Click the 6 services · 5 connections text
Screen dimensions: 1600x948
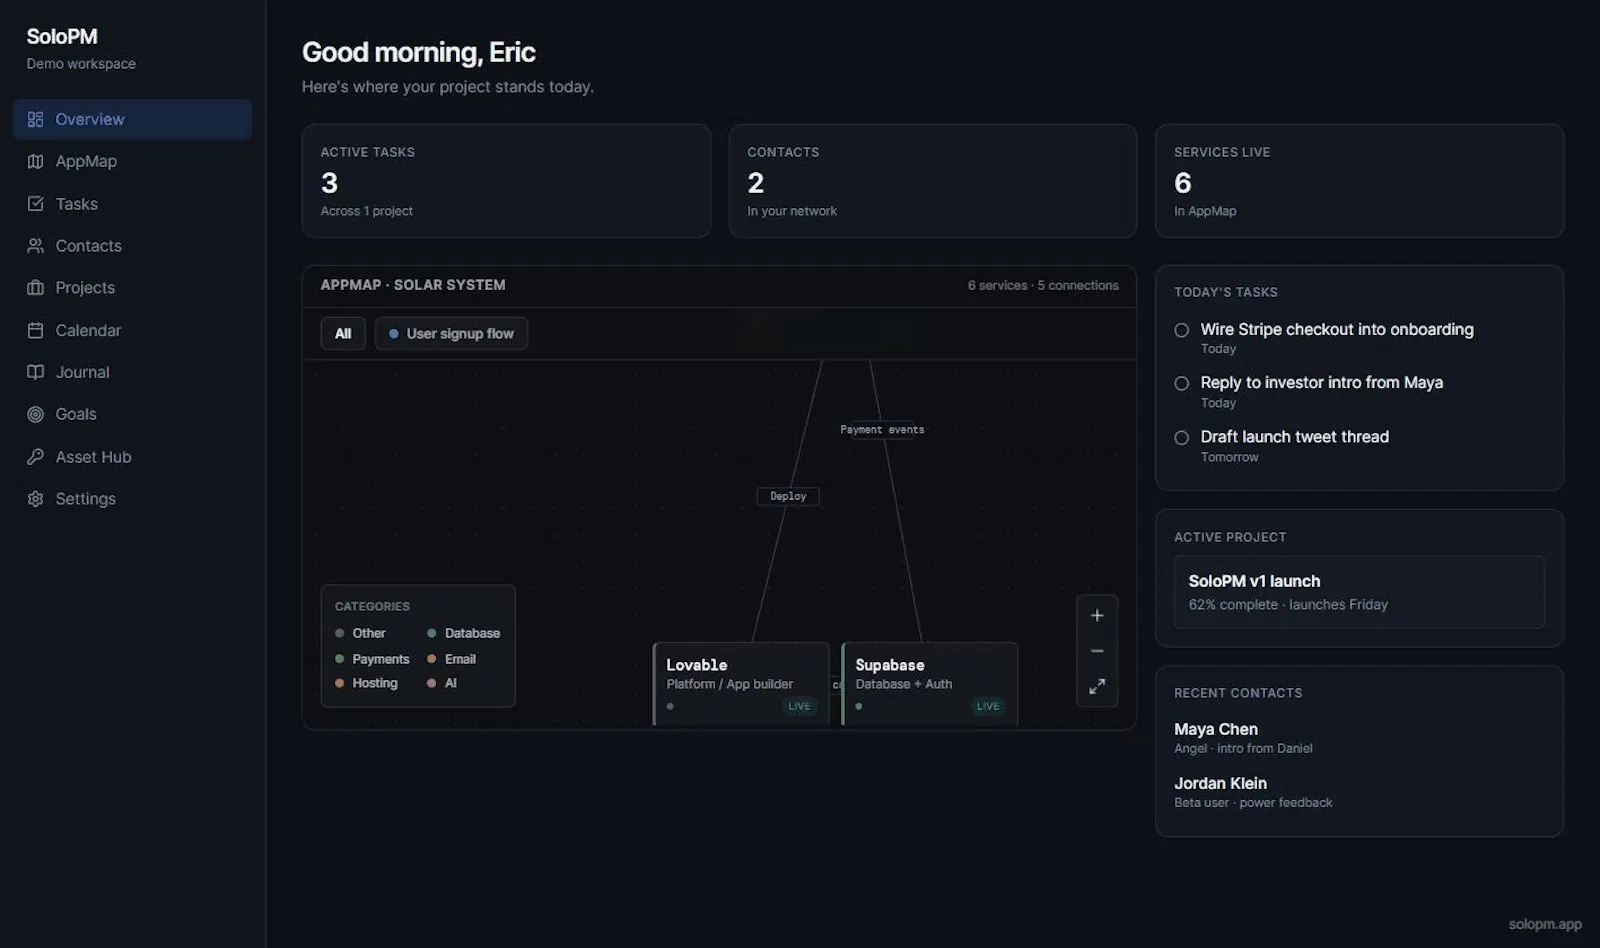pos(1043,286)
